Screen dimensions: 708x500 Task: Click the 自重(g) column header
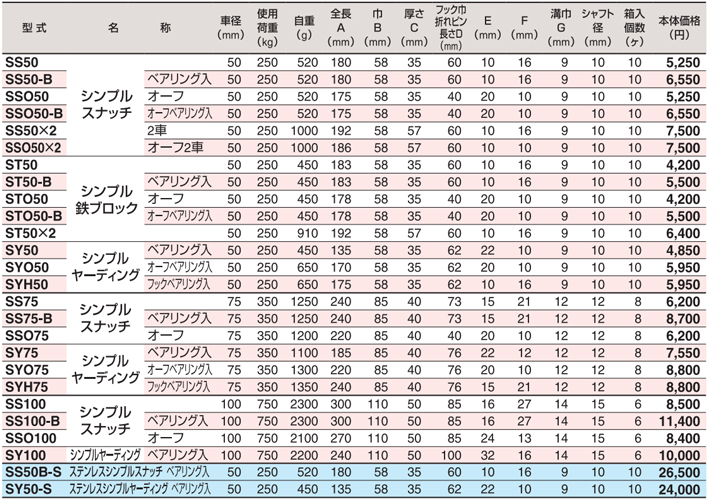[304, 28]
